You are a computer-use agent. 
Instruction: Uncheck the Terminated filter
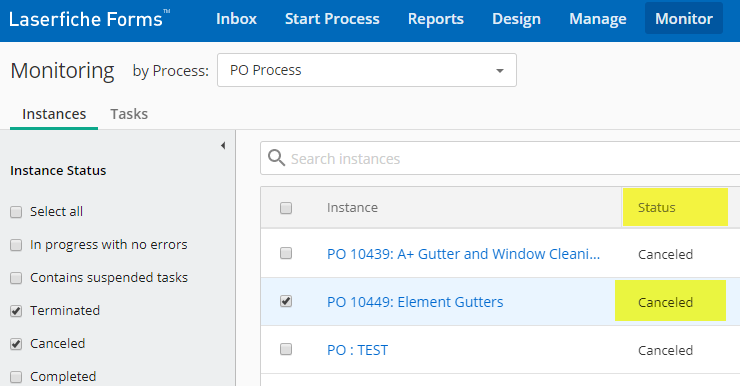coord(16,311)
